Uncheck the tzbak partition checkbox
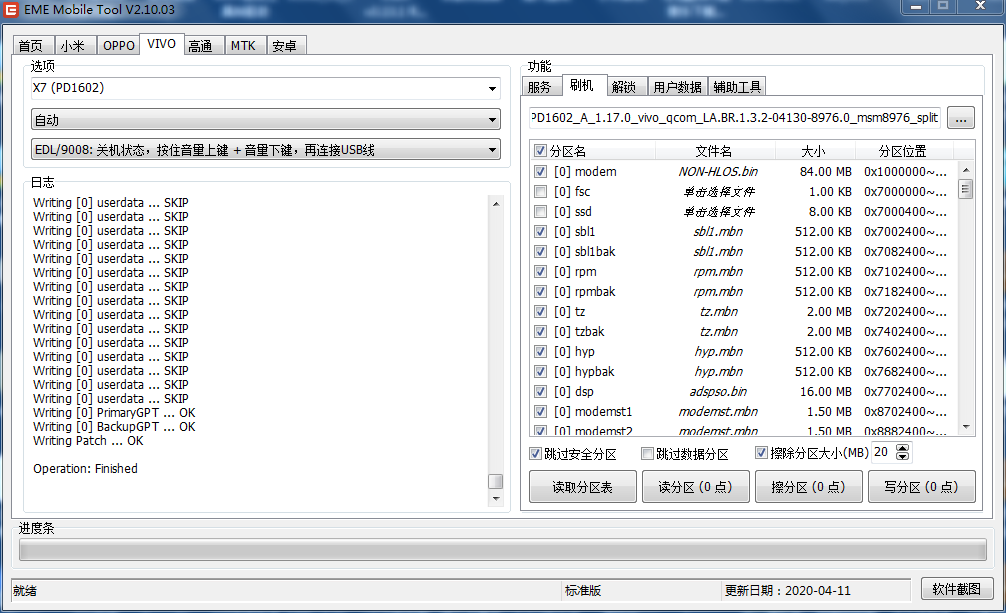Image resolution: width=1006 pixels, height=613 pixels. pyautogui.click(x=540, y=331)
